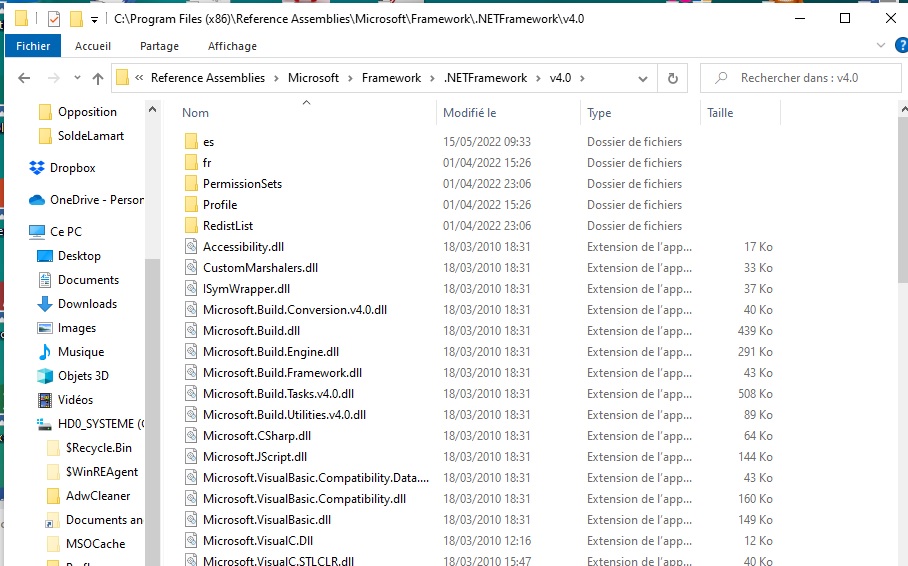Screen dimensions: 908x566
Task: Switch to the Partage ribbon tab
Action: [x=159, y=46]
